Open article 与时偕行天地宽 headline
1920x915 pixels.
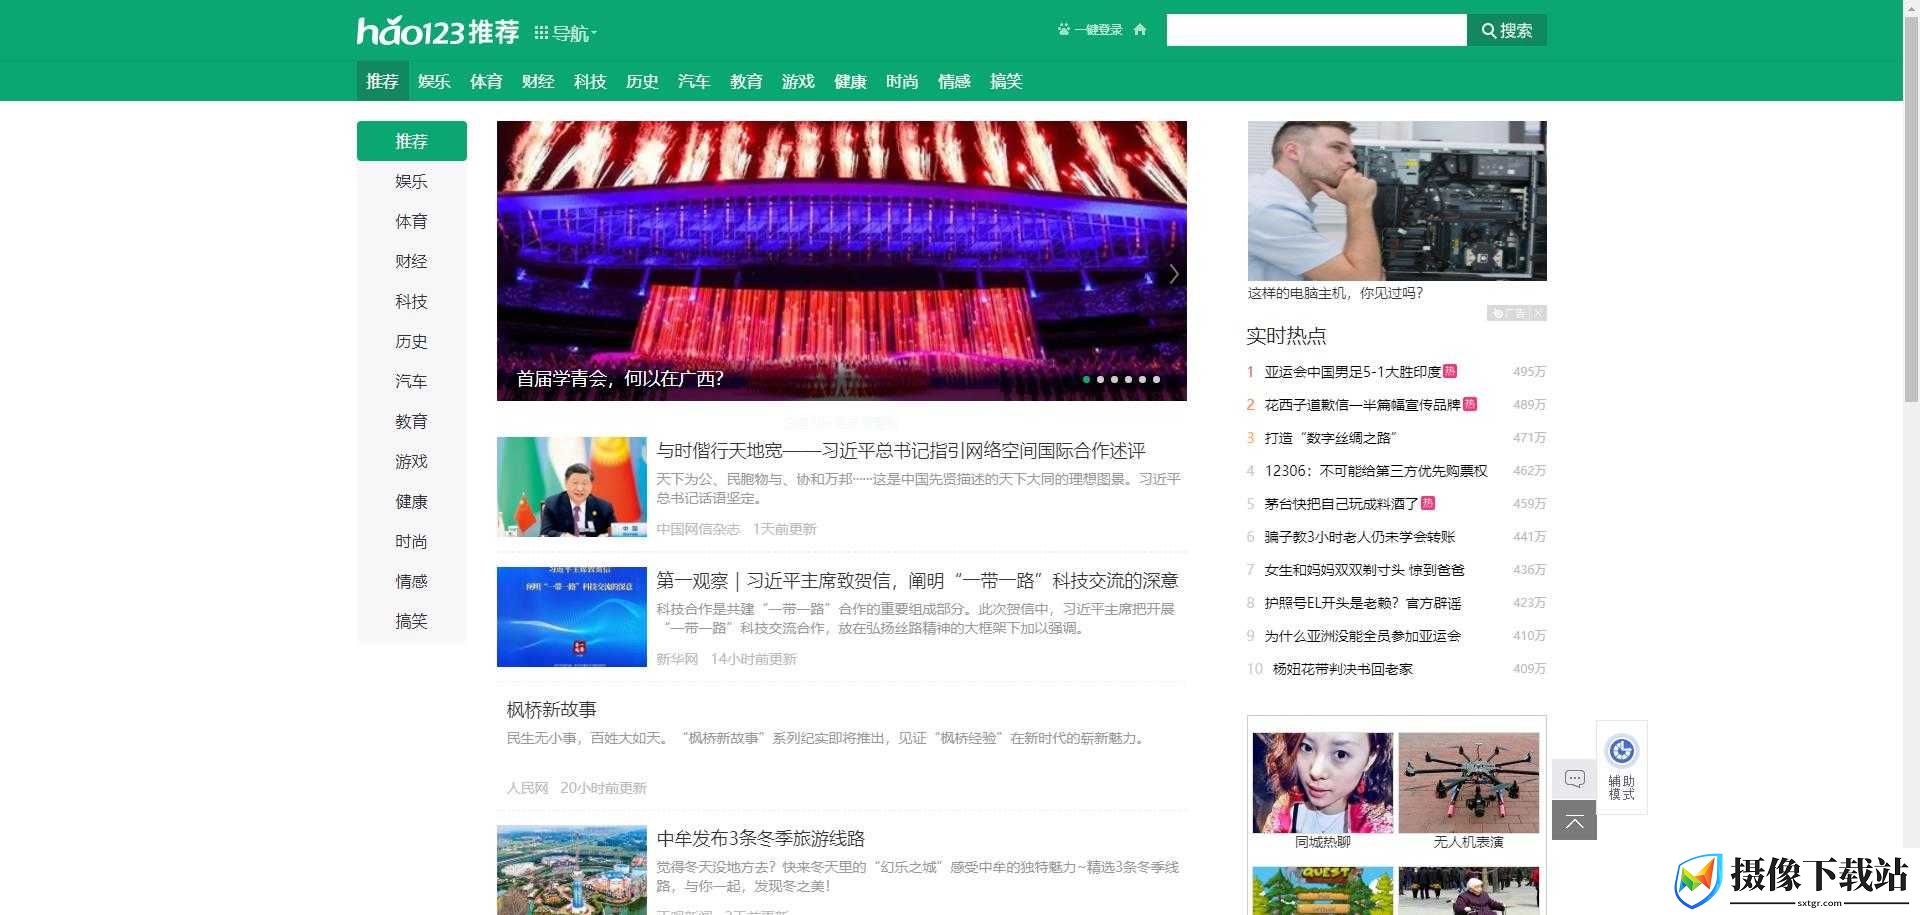(x=901, y=451)
